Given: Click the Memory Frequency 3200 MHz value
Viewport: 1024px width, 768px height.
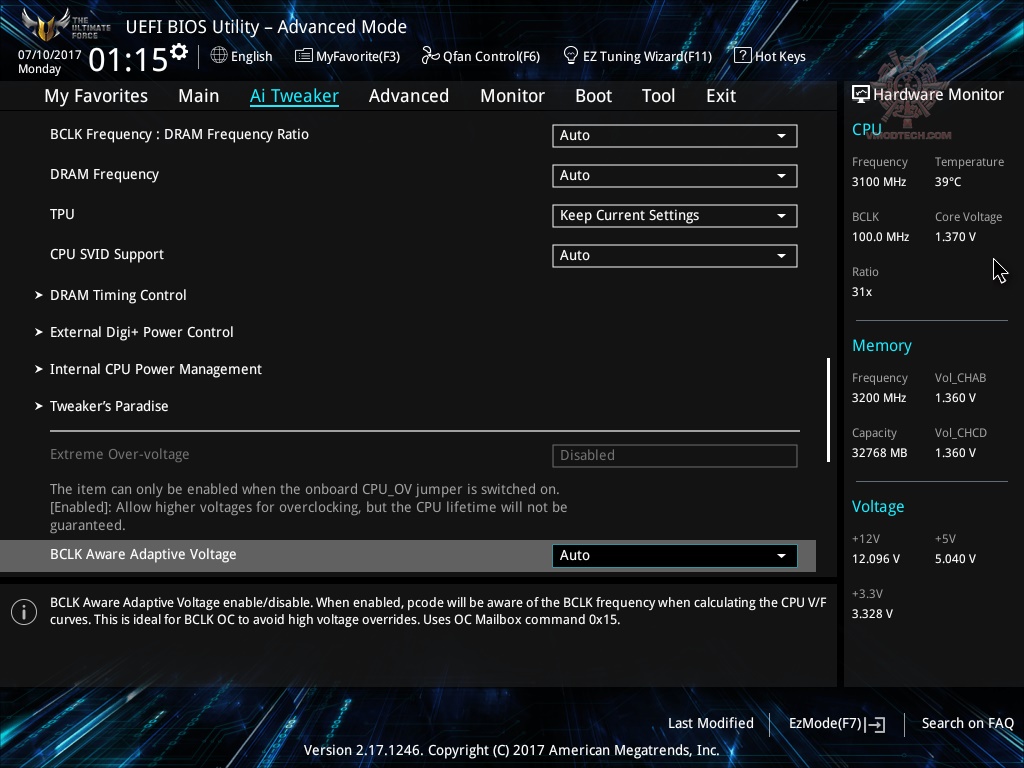Looking at the screenshot, I should pos(879,398).
